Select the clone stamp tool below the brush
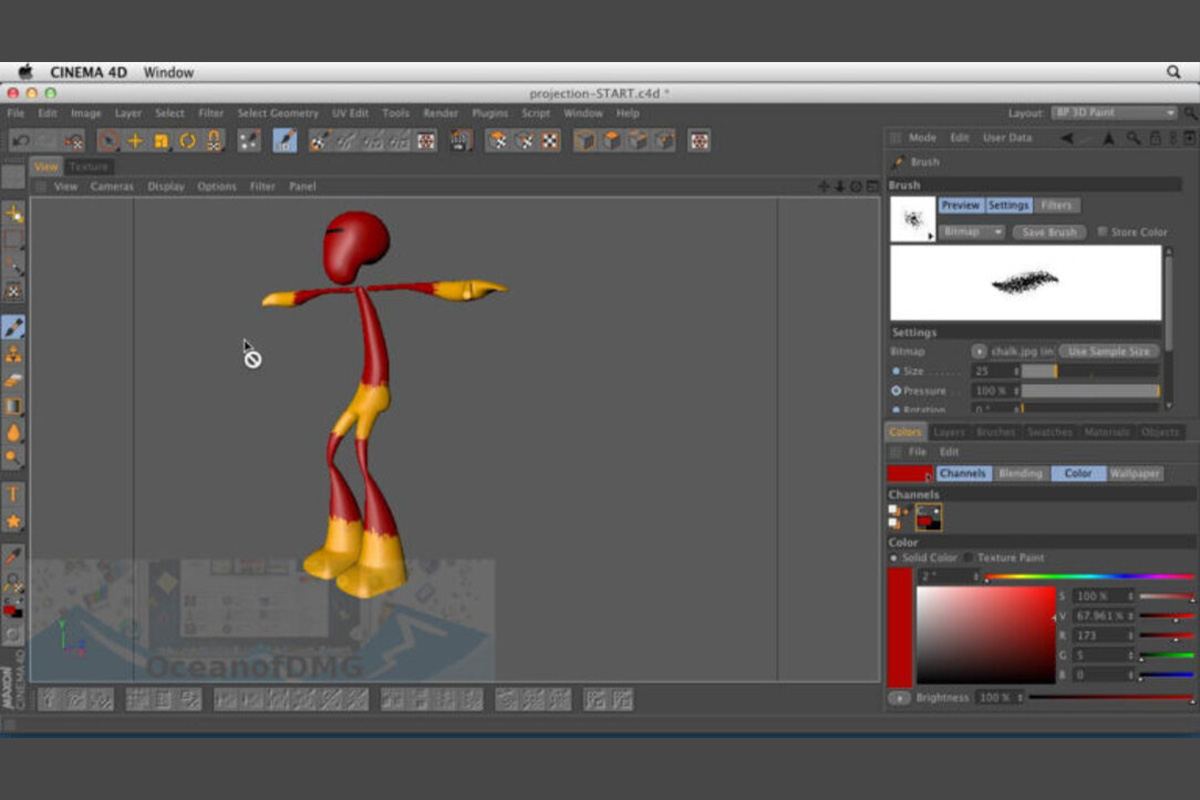The image size is (1200, 800). click(x=14, y=354)
